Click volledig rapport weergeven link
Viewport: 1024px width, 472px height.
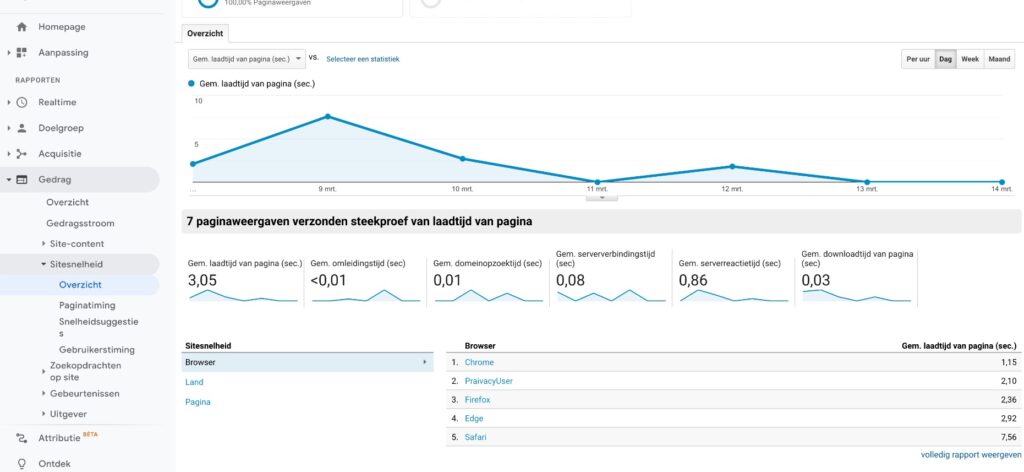tap(971, 454)
